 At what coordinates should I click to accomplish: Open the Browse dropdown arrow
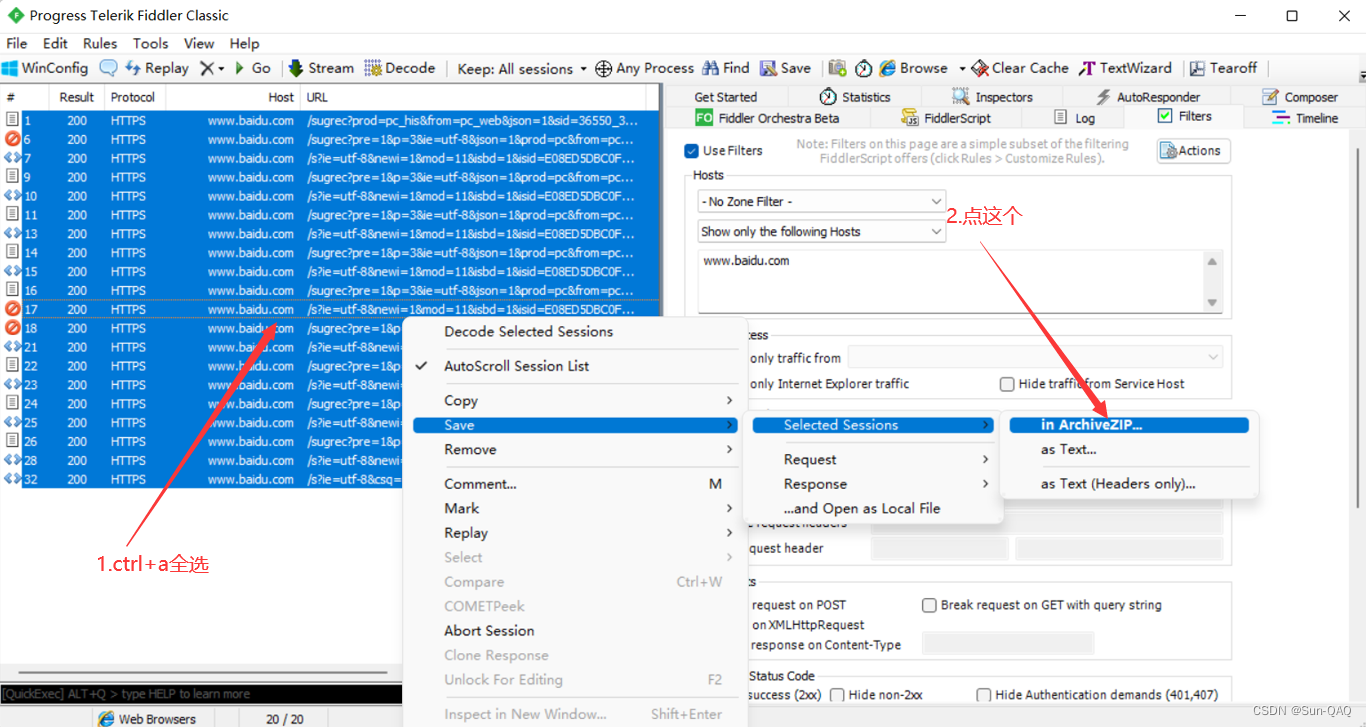click(x=962, y=68)
